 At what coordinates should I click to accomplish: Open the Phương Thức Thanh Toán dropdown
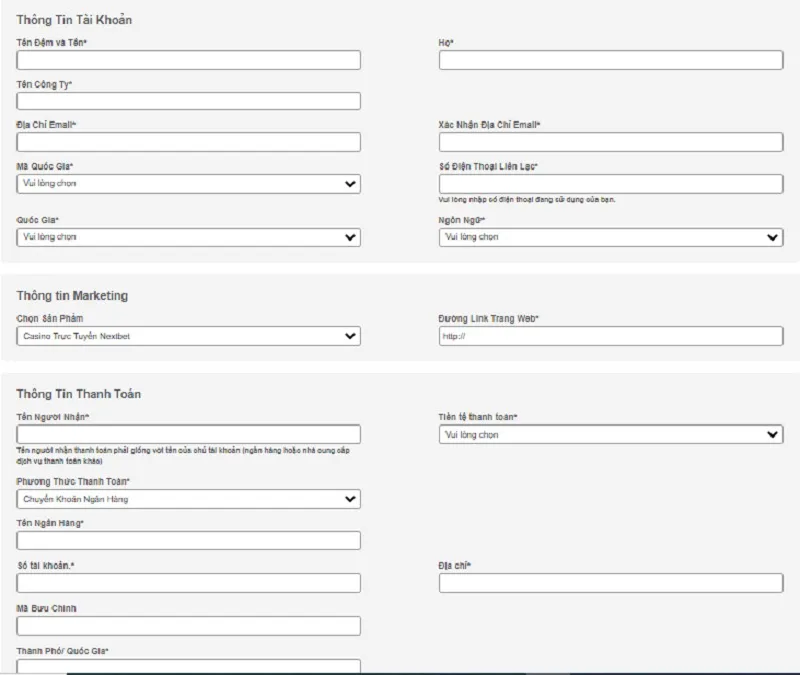tap(188, 499)
